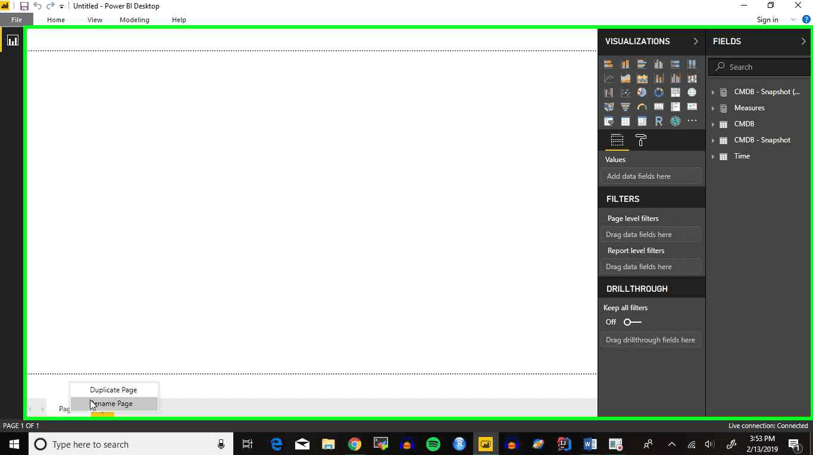This screenshot has width=815, height=455.
Task: Open the Help ribbon tab
Action: (x=179, y=20)
